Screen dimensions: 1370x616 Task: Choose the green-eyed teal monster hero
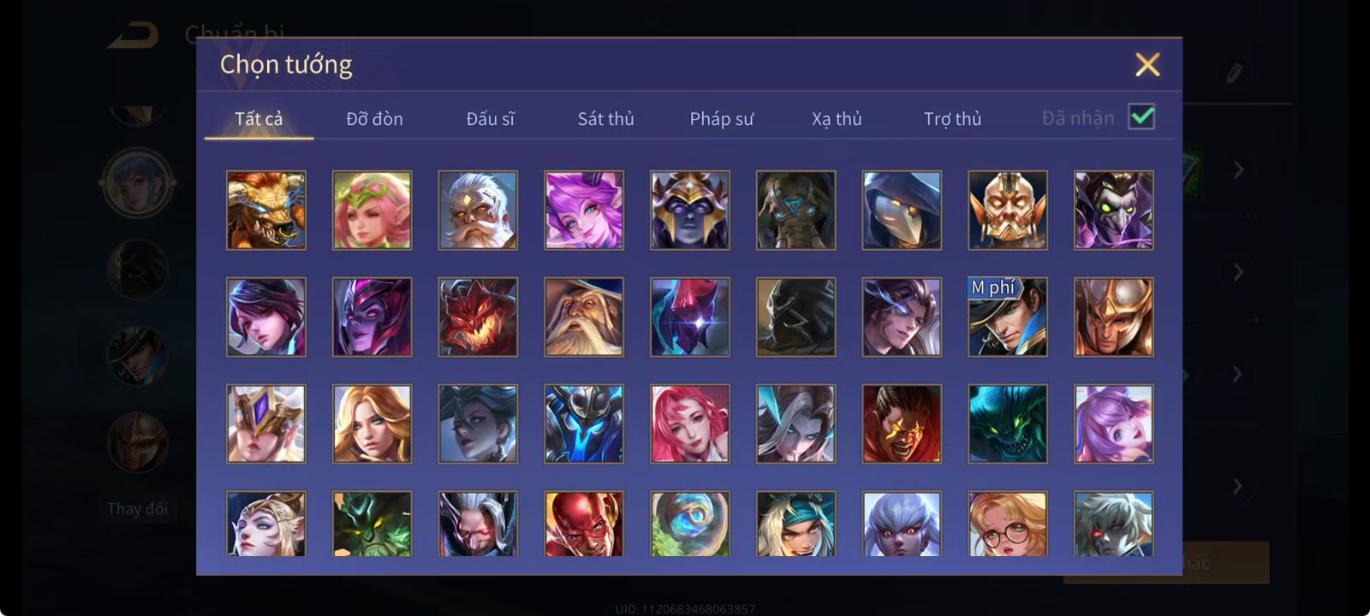1007,424
